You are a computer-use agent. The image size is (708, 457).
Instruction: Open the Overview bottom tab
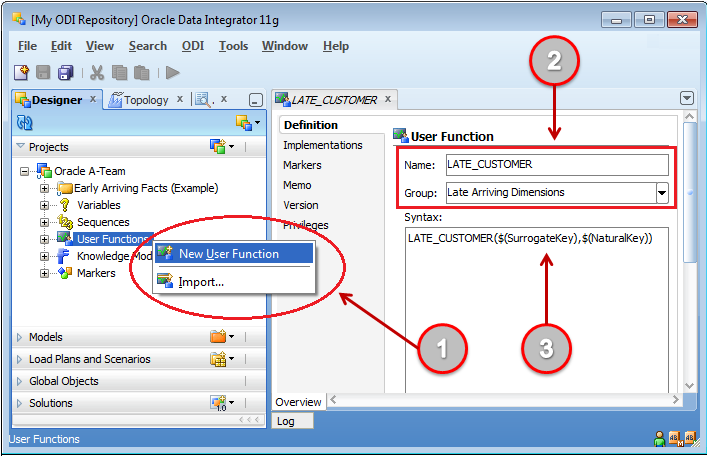tap(298, 401)
